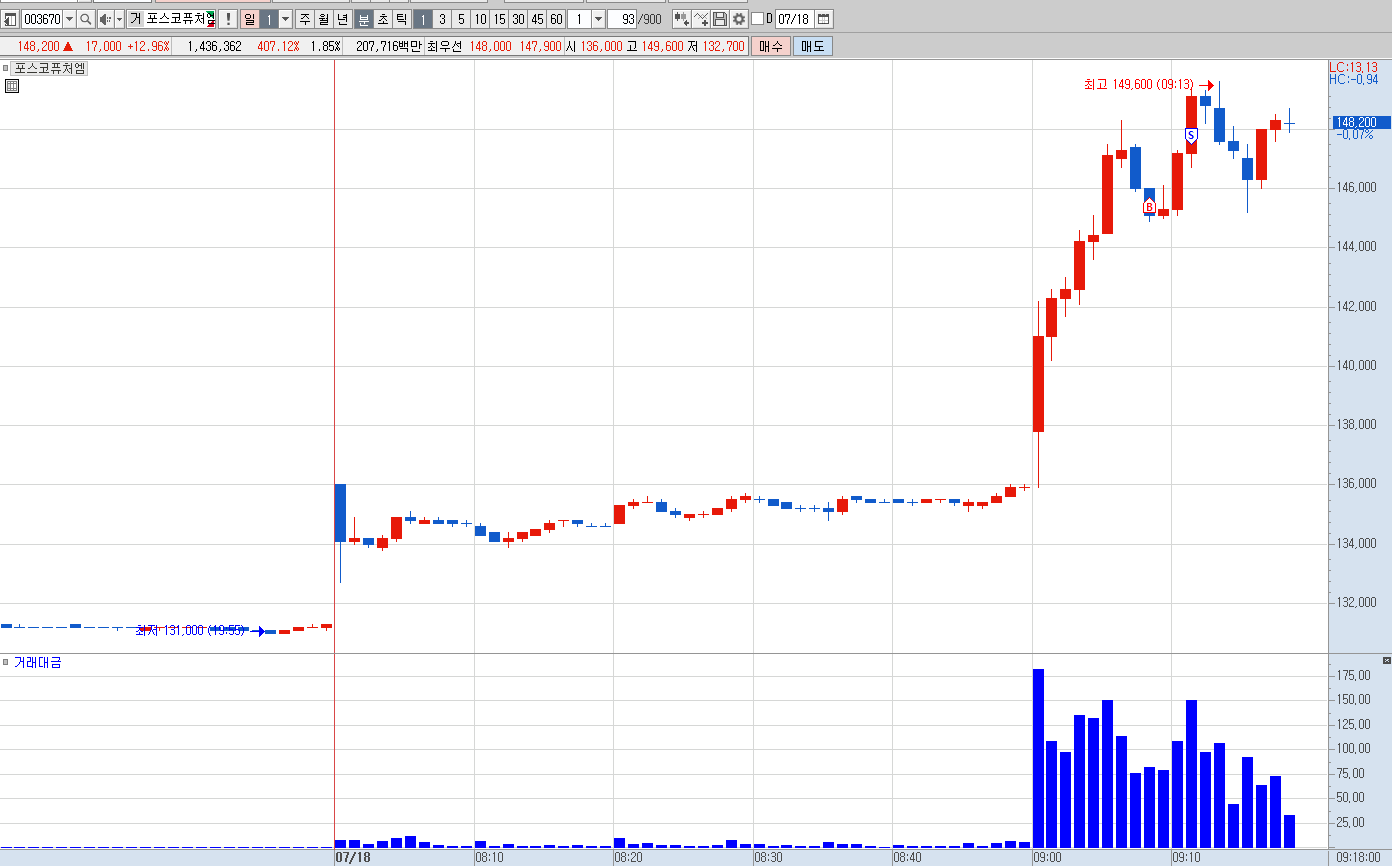Close the 거래대금 panel with the x icon
The width and height of the screenshot is (1392, 866).
(x=1386, y=661)
